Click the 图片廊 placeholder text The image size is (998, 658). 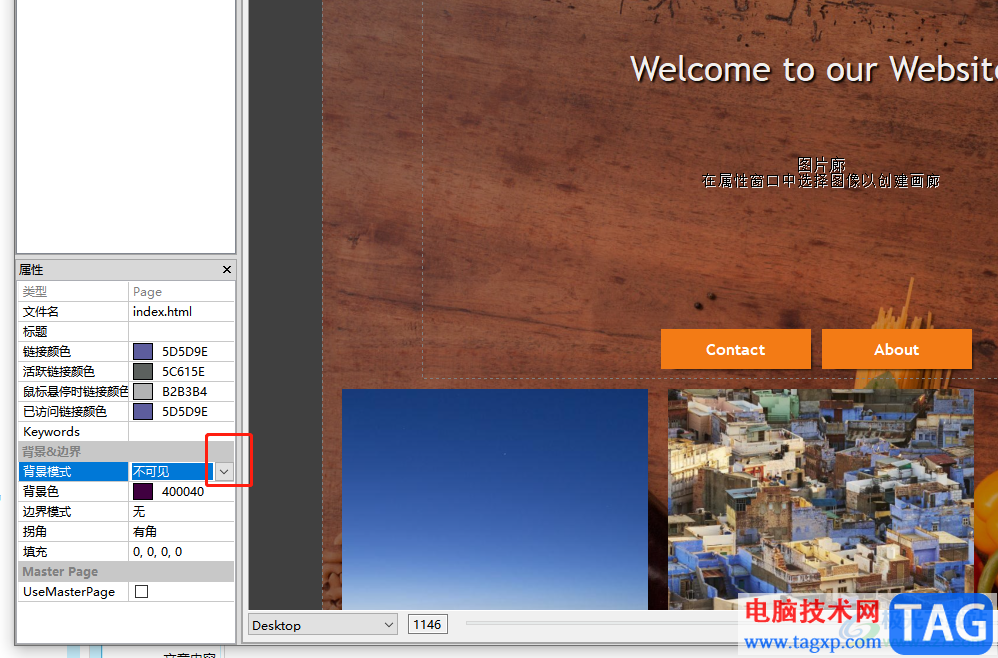pyautogui.click(x=821, y=165)
